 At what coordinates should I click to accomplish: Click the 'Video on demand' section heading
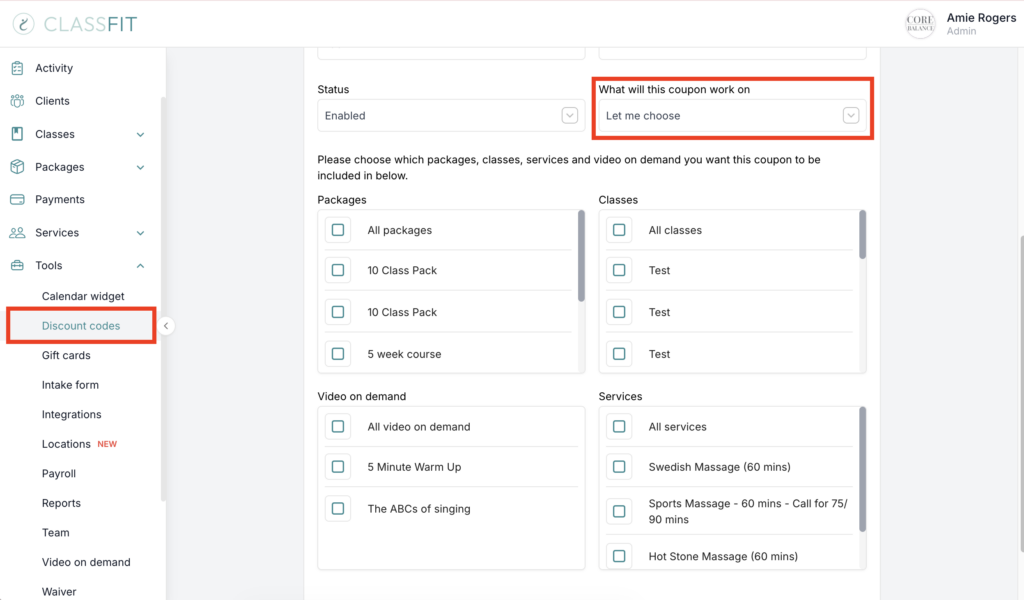pyautogui.click(x=362, y=396)
